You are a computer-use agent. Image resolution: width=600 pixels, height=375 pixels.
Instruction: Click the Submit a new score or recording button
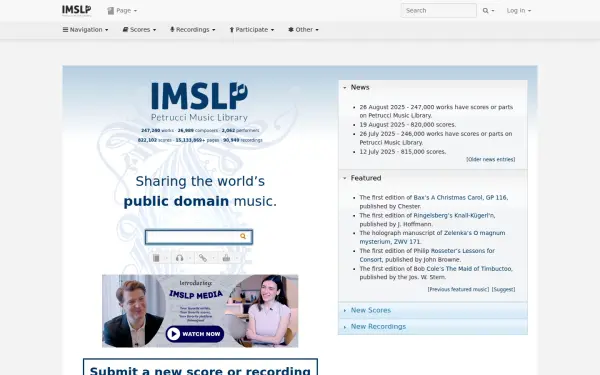[x=200, y=367]
